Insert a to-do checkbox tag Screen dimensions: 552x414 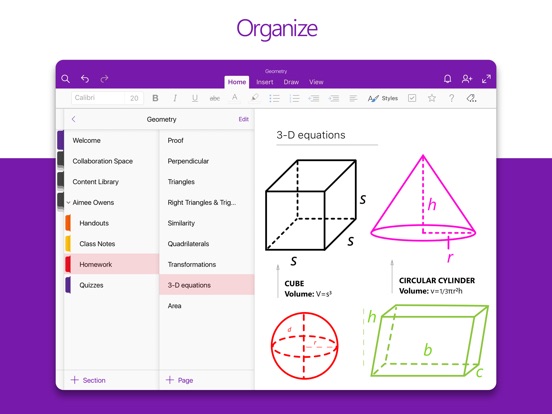tap(412, 98)
